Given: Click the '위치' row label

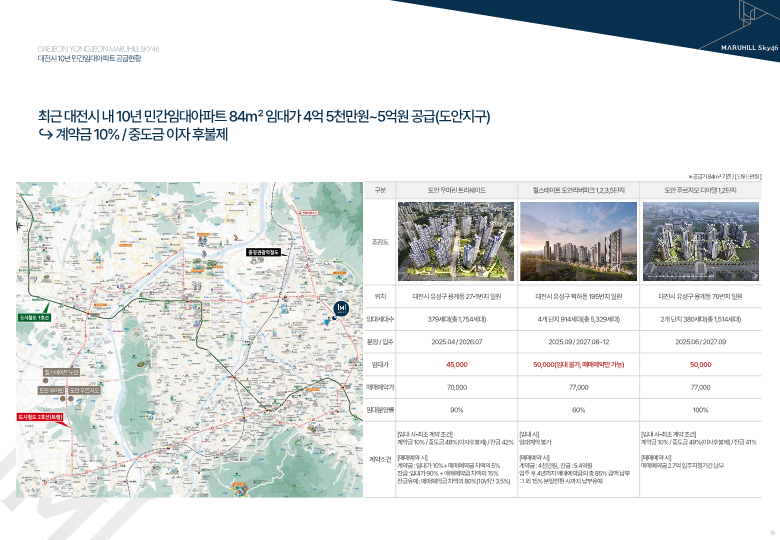Looking at the screenshot, I should click(x=380, y=296).
